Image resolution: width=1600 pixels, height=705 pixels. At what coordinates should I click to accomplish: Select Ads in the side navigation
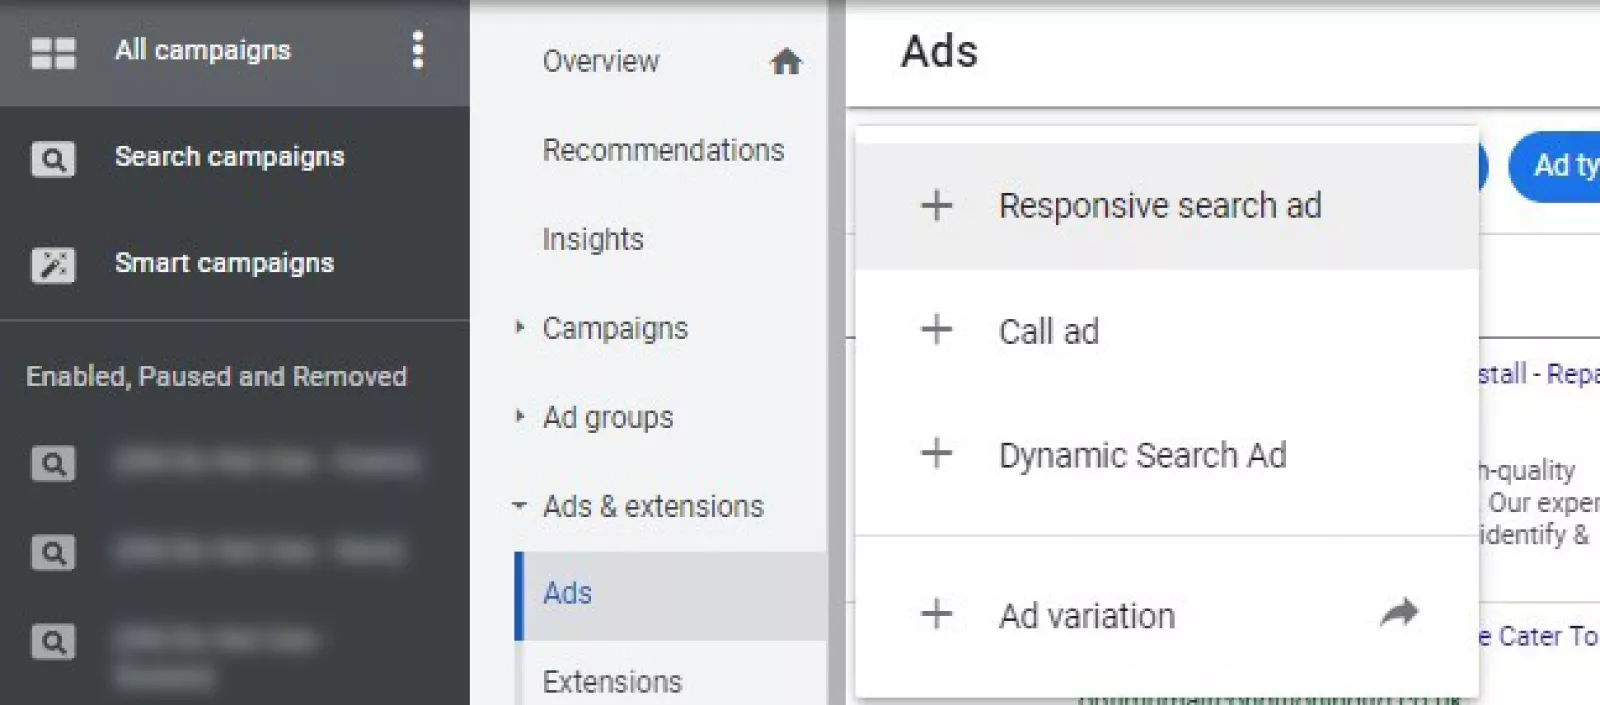point(568,594)
